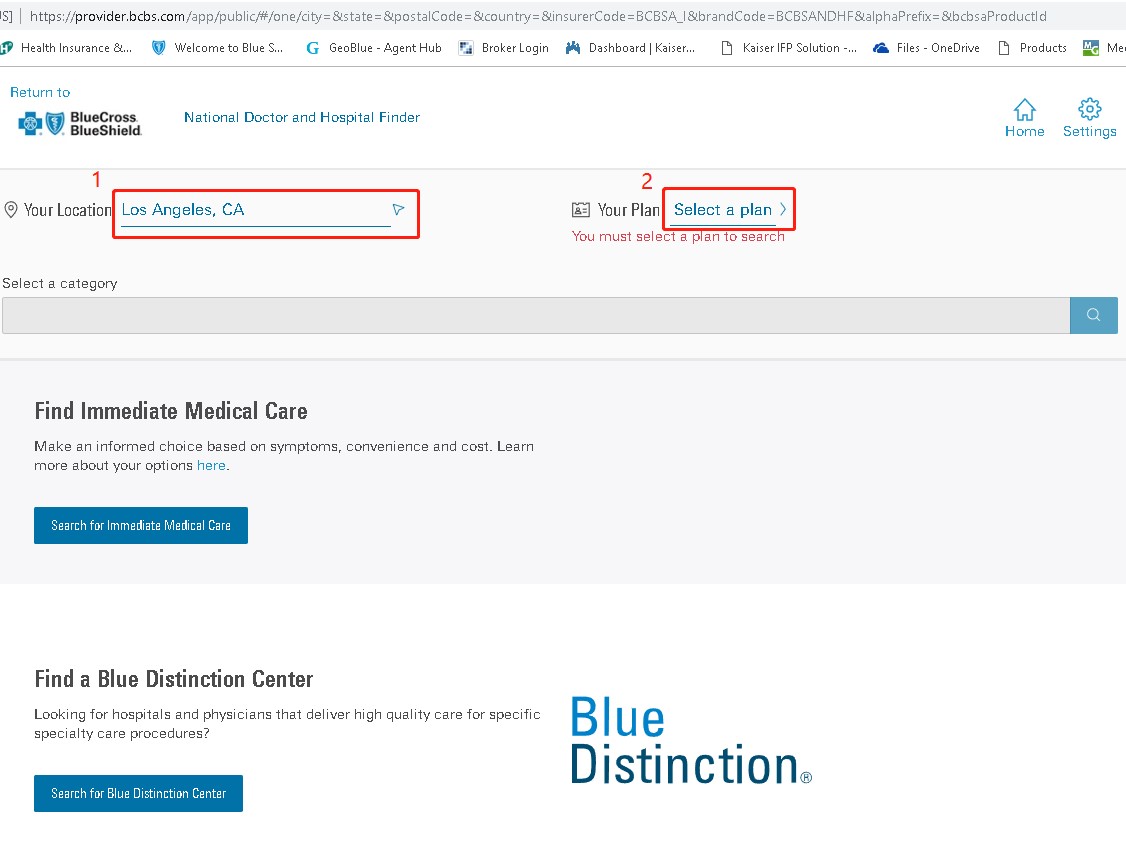Click National Doctor and Hospital Finder title
This screenshot has width=1126, height=860.
pyautogui.click(x=302, y=117)
